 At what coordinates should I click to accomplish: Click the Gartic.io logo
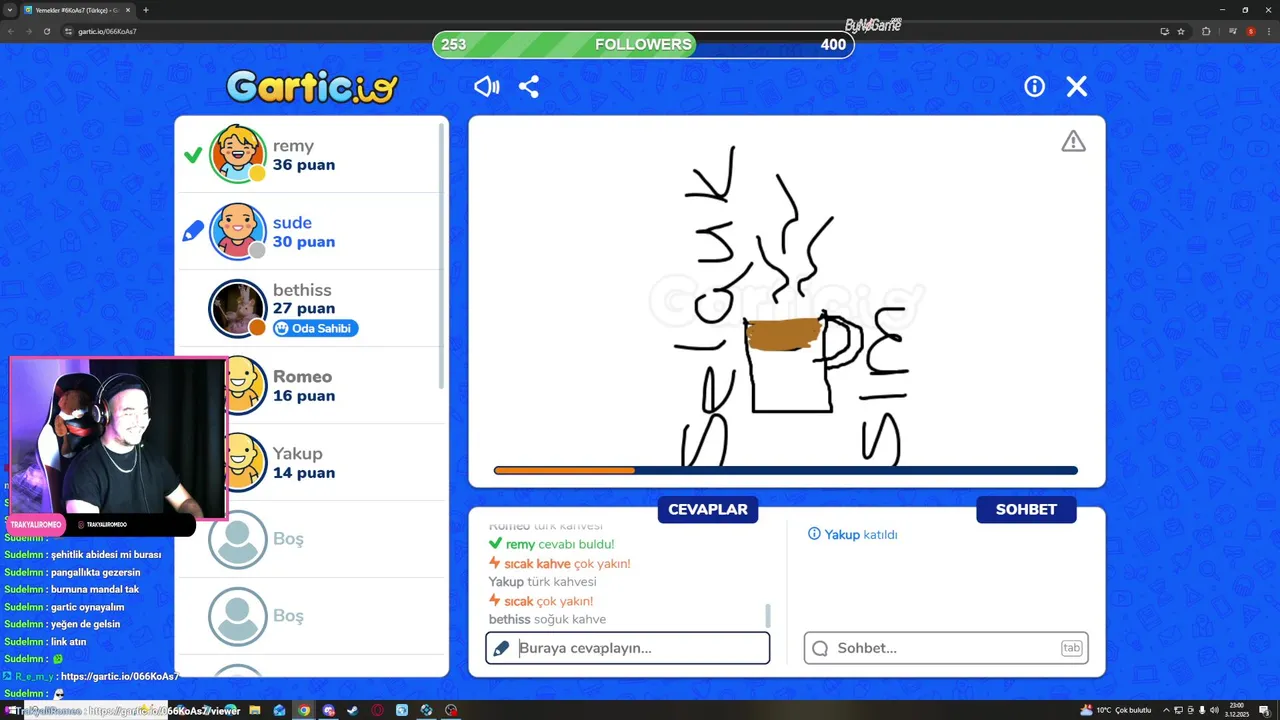[x=312, y=87]
